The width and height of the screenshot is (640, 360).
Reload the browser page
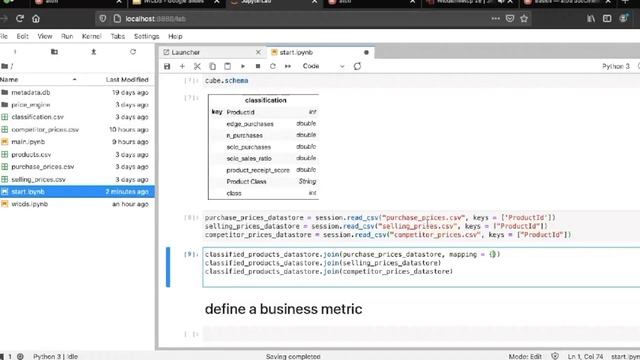[x=20, y=19]
